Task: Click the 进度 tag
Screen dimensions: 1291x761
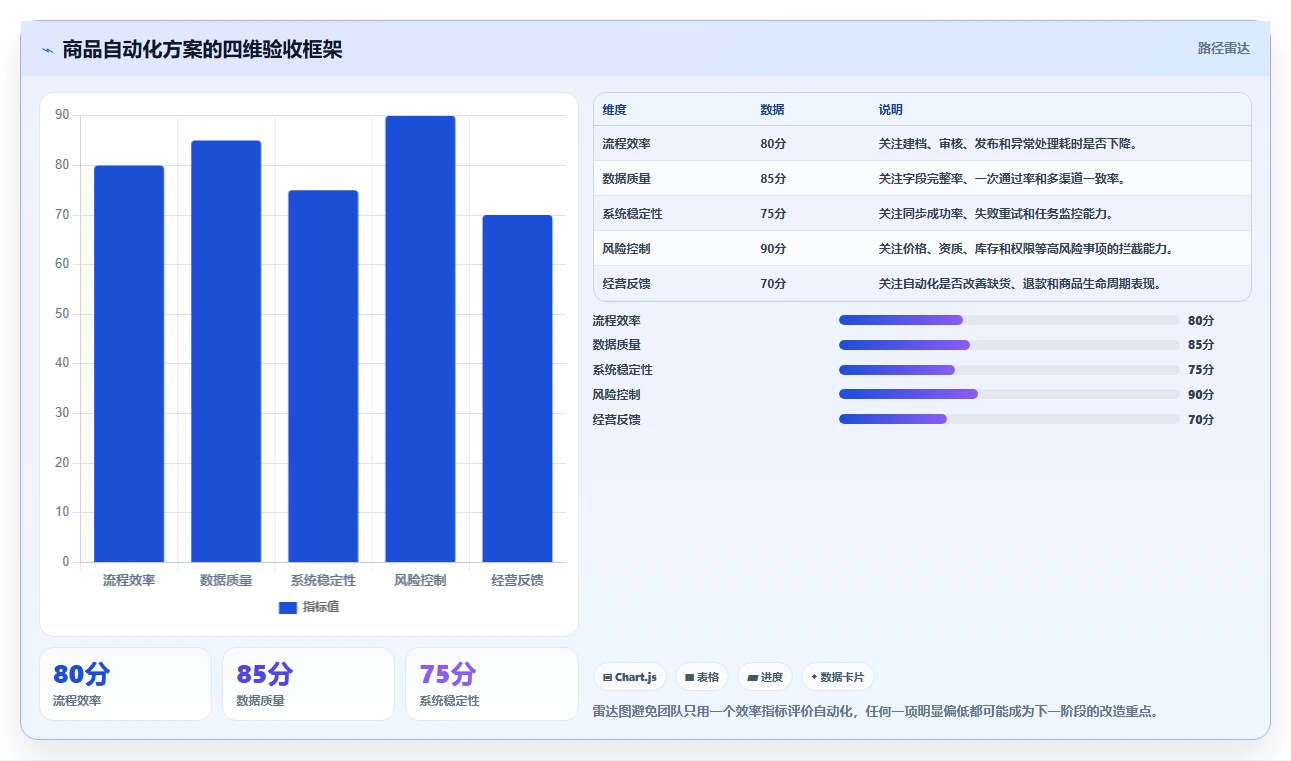Action: click(765, 677)
